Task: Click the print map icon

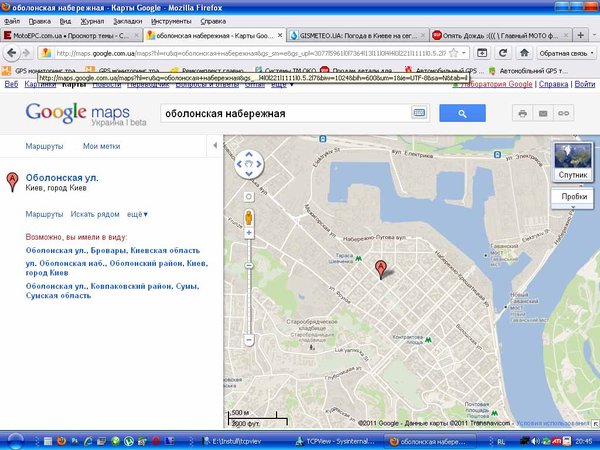Action: point(522,113)
